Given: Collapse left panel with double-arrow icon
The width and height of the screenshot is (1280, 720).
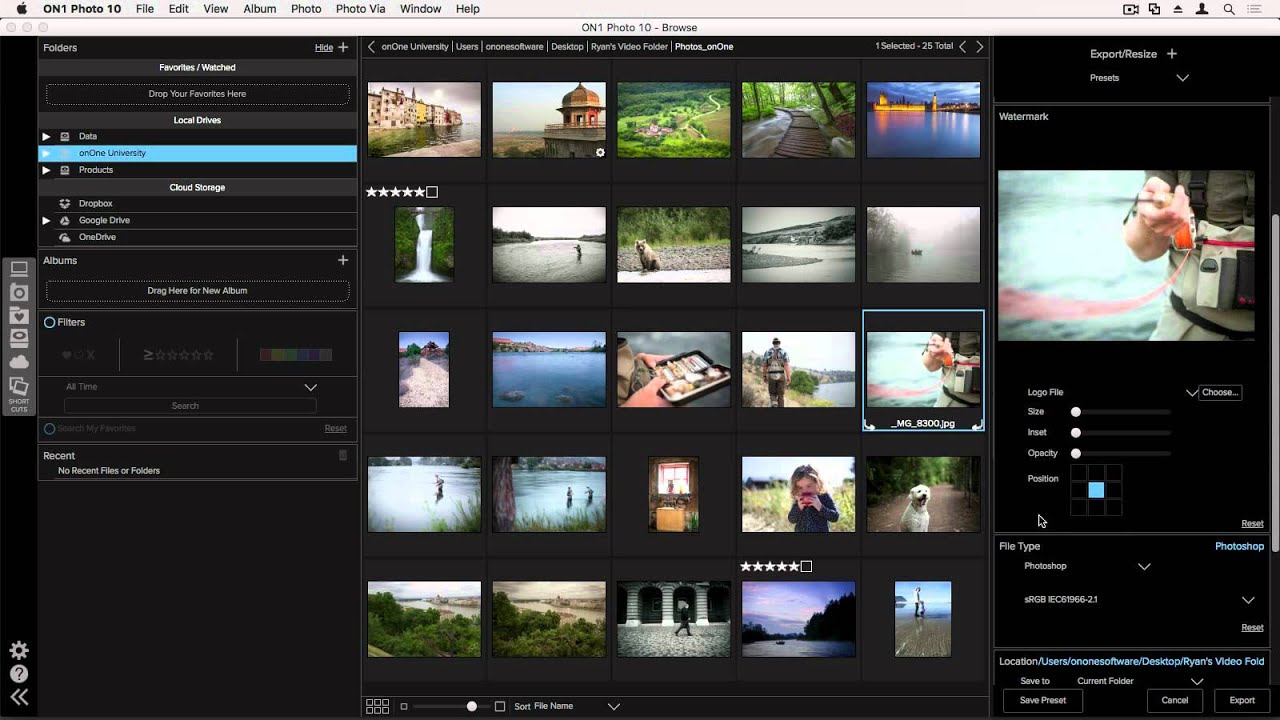Looking at the screenshot, I should pyautogui.click(x=19, y=698).
